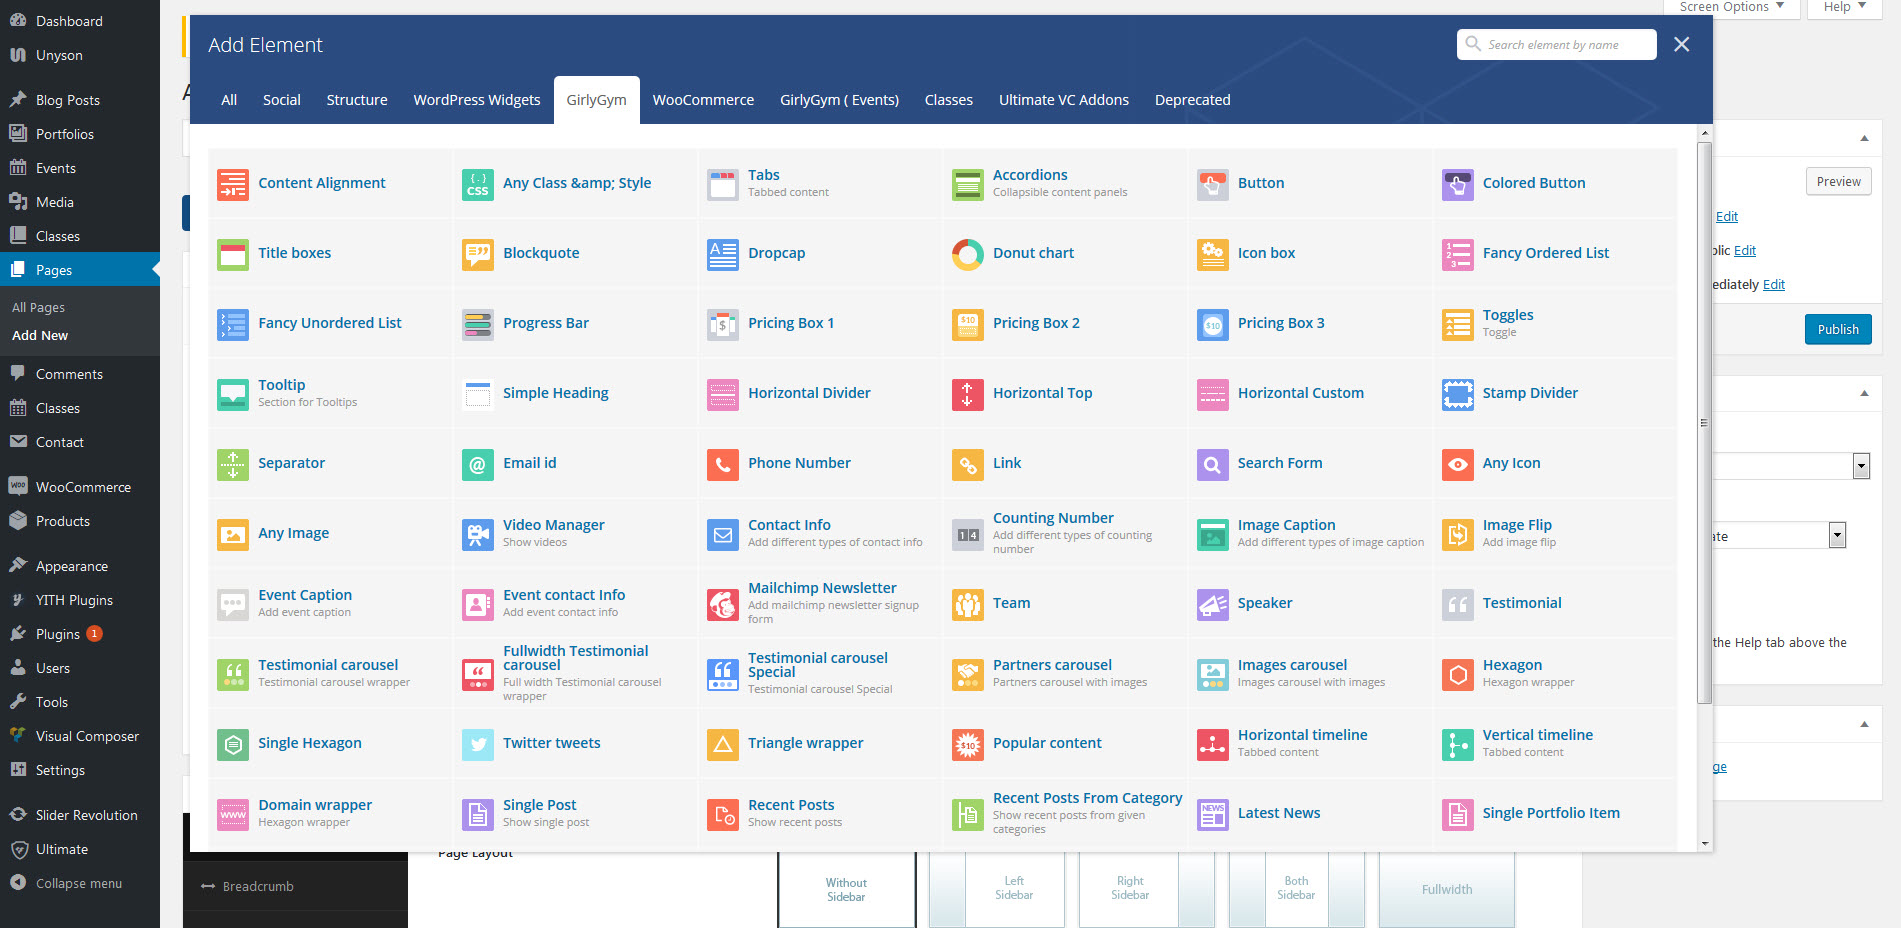This screenshot has width=1901, height=928.
Task: Select the Partners carousel handshake icon
Action: click(967, 674)
